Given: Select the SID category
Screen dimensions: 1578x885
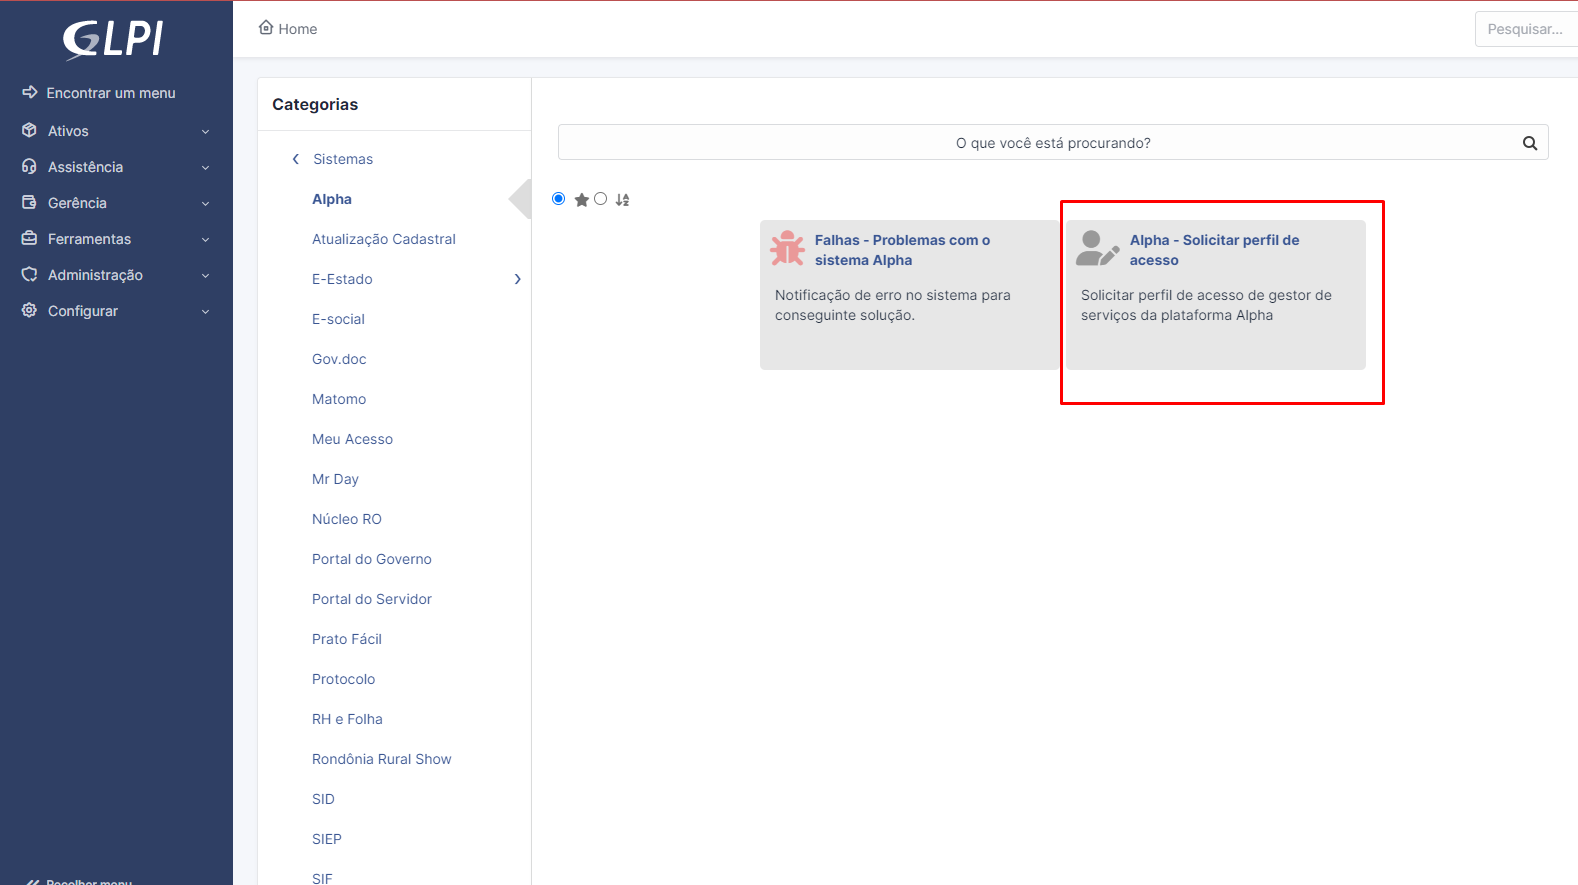Looking at the screenshot, I should (x=323, y=799).
